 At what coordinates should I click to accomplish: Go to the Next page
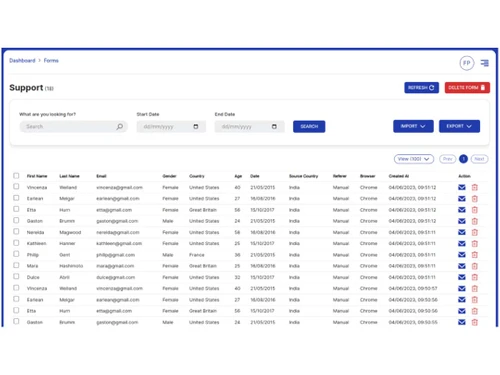pyautogui.click(x=479, y=159)
